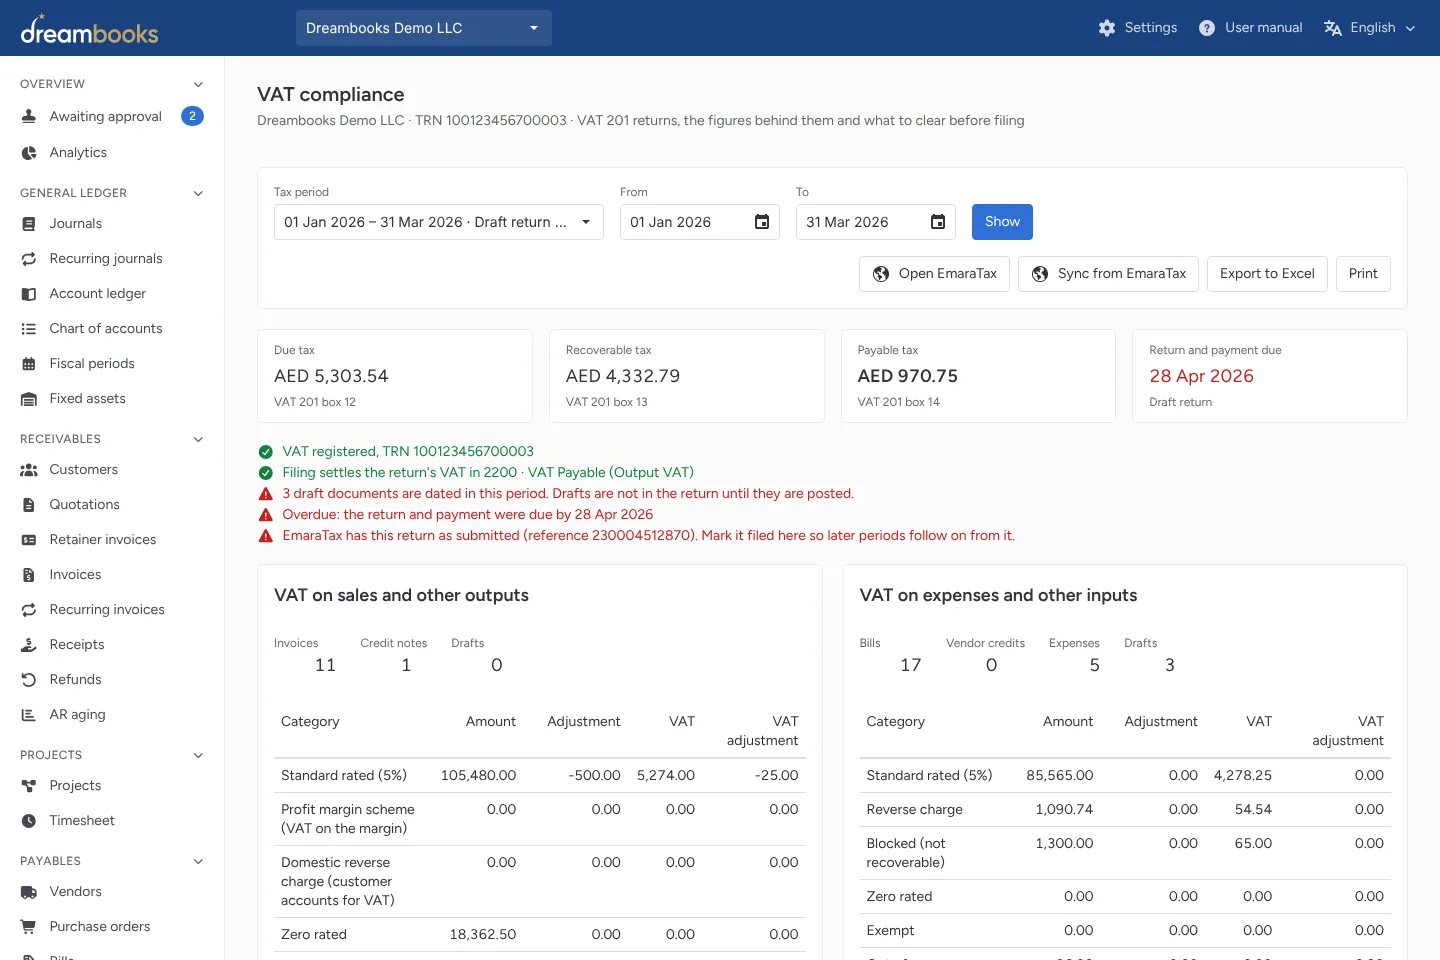Click the Purchase orders cart icon
The width and height of the screenshot is (1440, 960).
[x=29, y=927]
